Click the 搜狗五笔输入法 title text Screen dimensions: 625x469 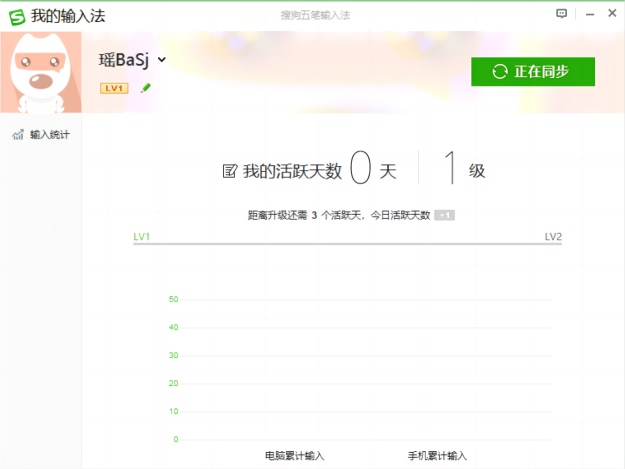coord(315,15)
